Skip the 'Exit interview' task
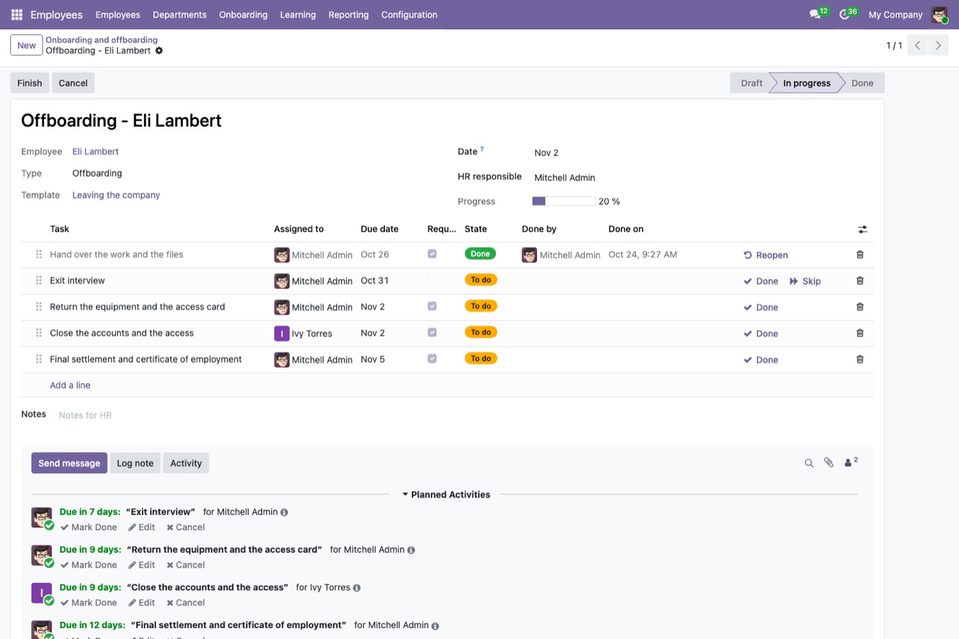Image resolution: width=959 pixels, height=639 pixels. click(805, 281)
